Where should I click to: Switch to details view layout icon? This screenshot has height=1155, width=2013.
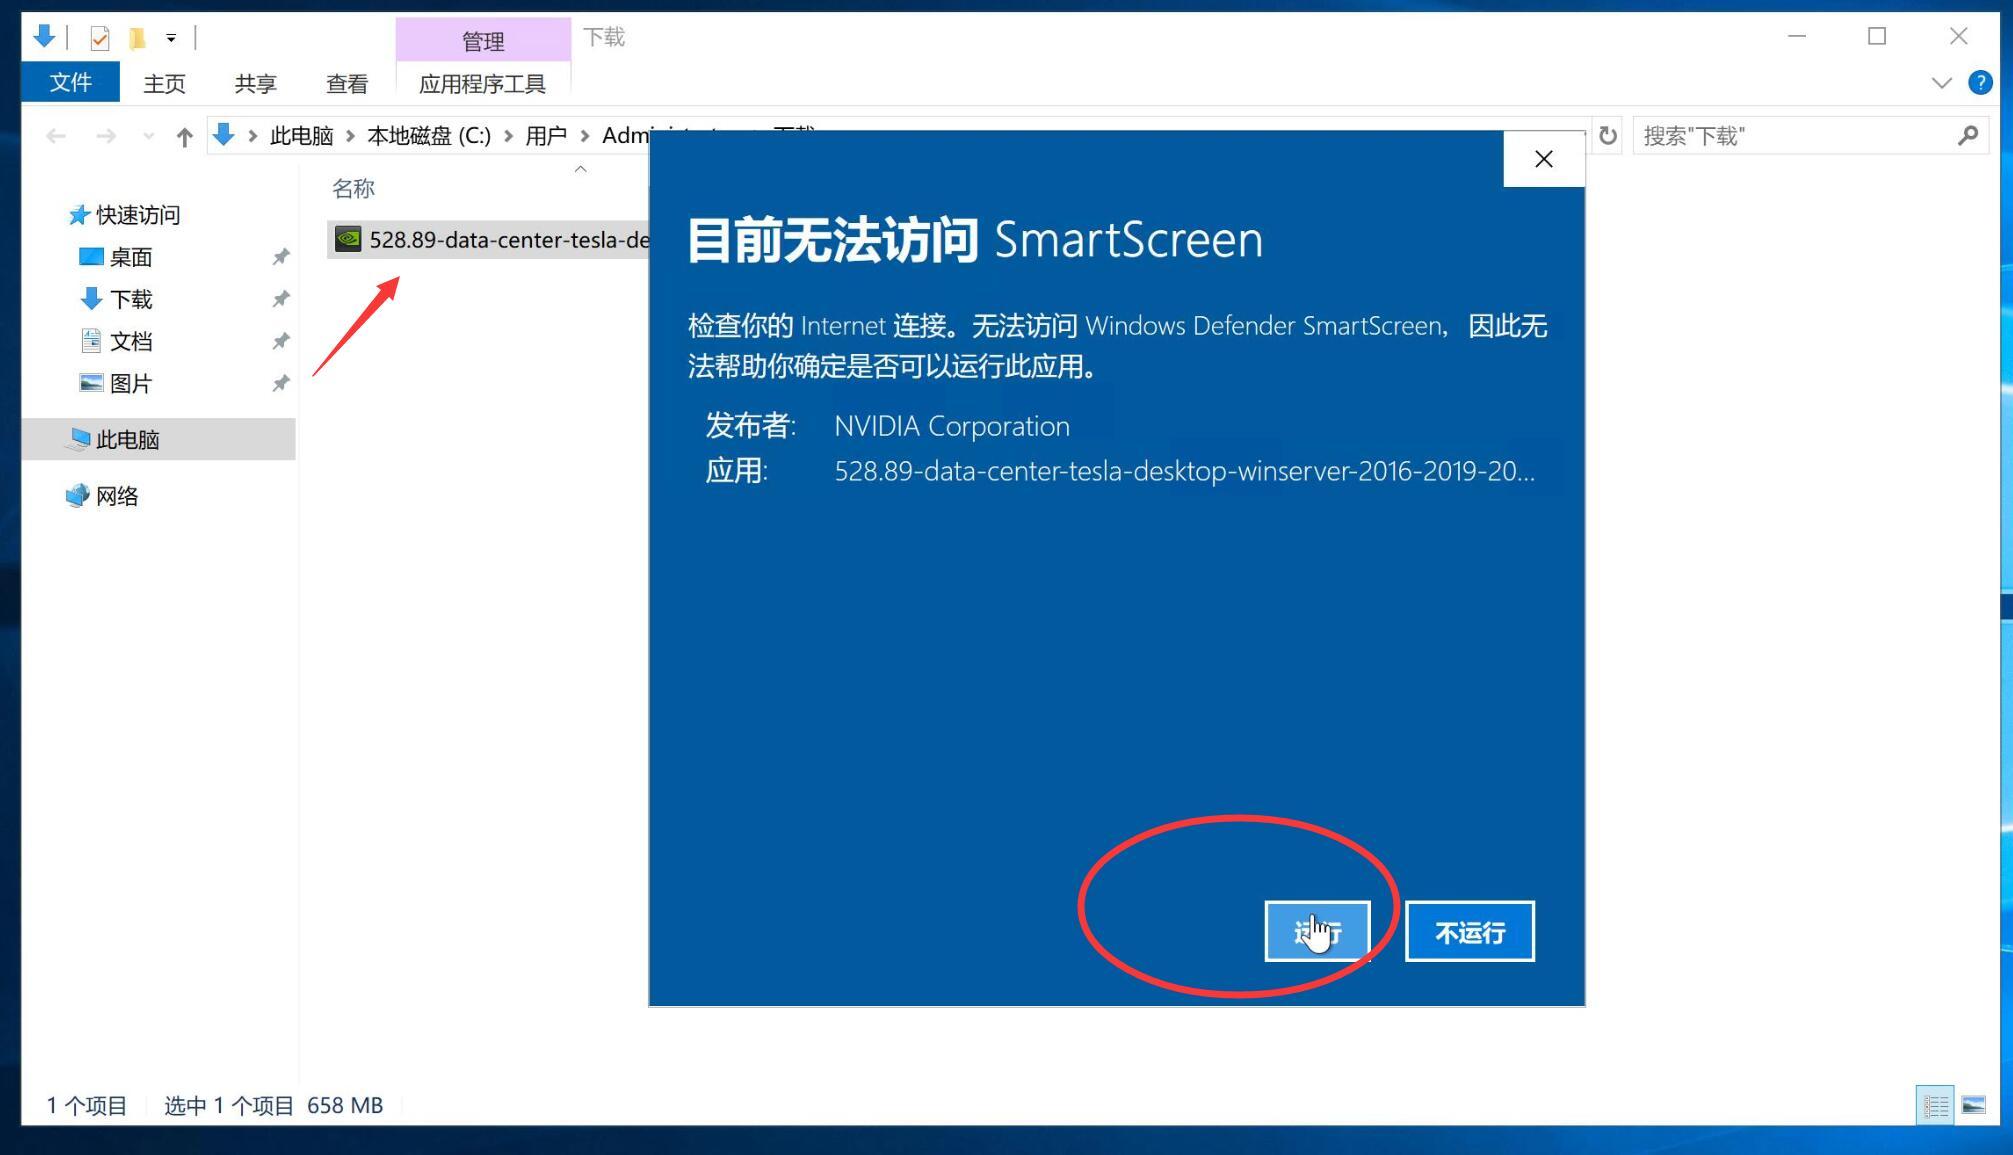1935,1105
